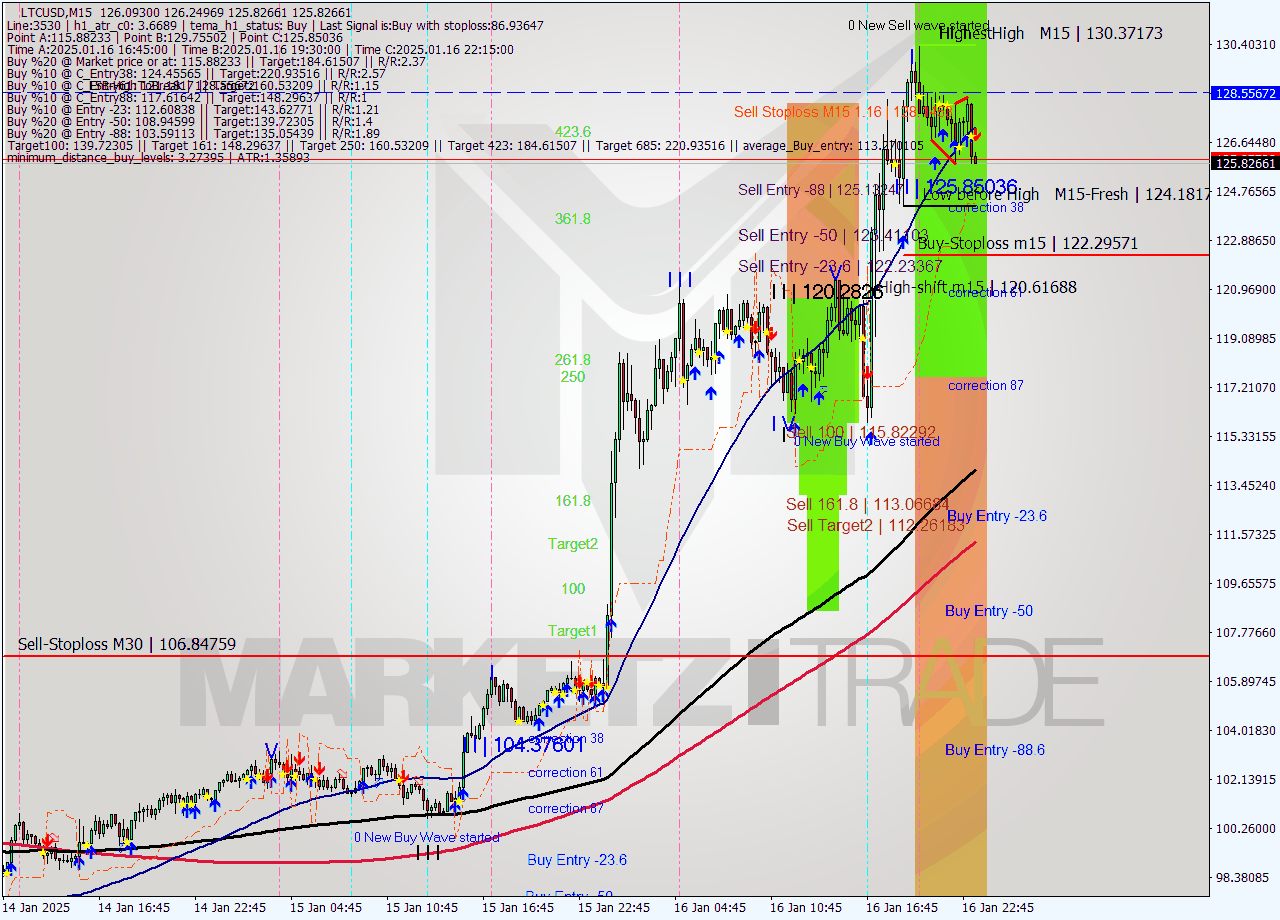Select the blue 128.55672 price tag

1245,92
